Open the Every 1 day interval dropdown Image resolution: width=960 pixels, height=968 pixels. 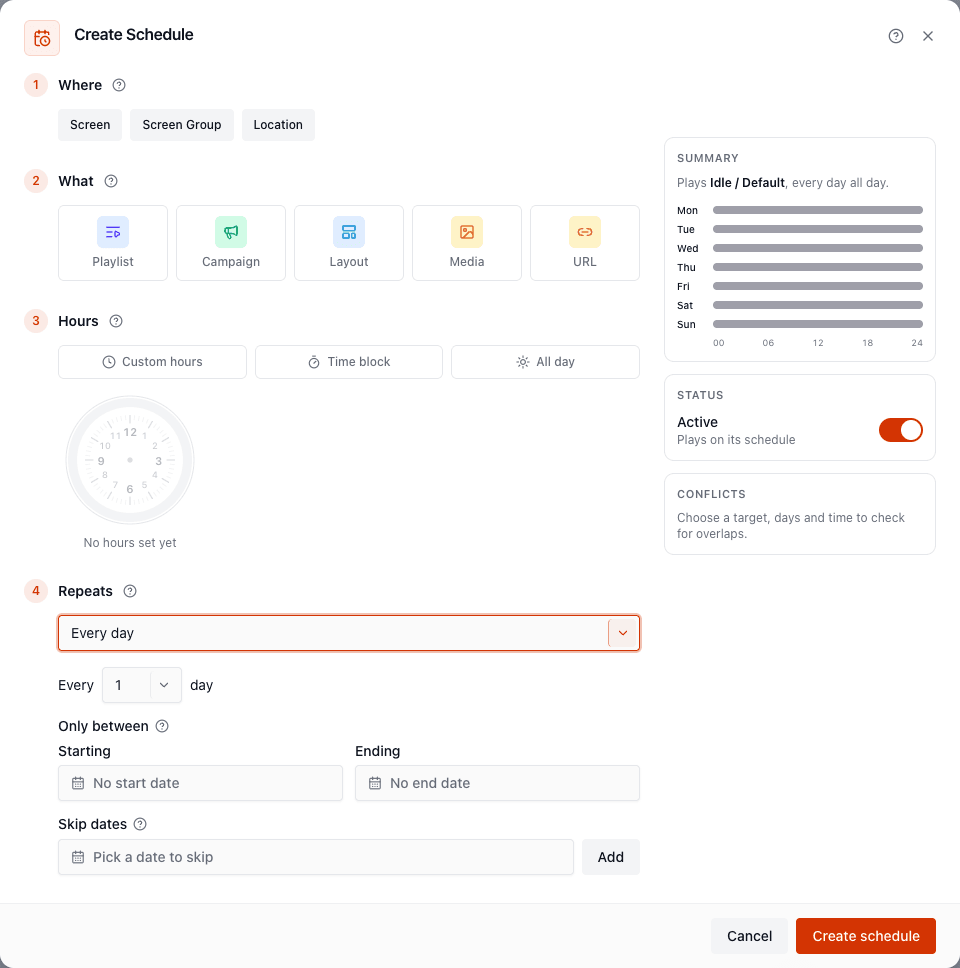click(x=142, y=685)
